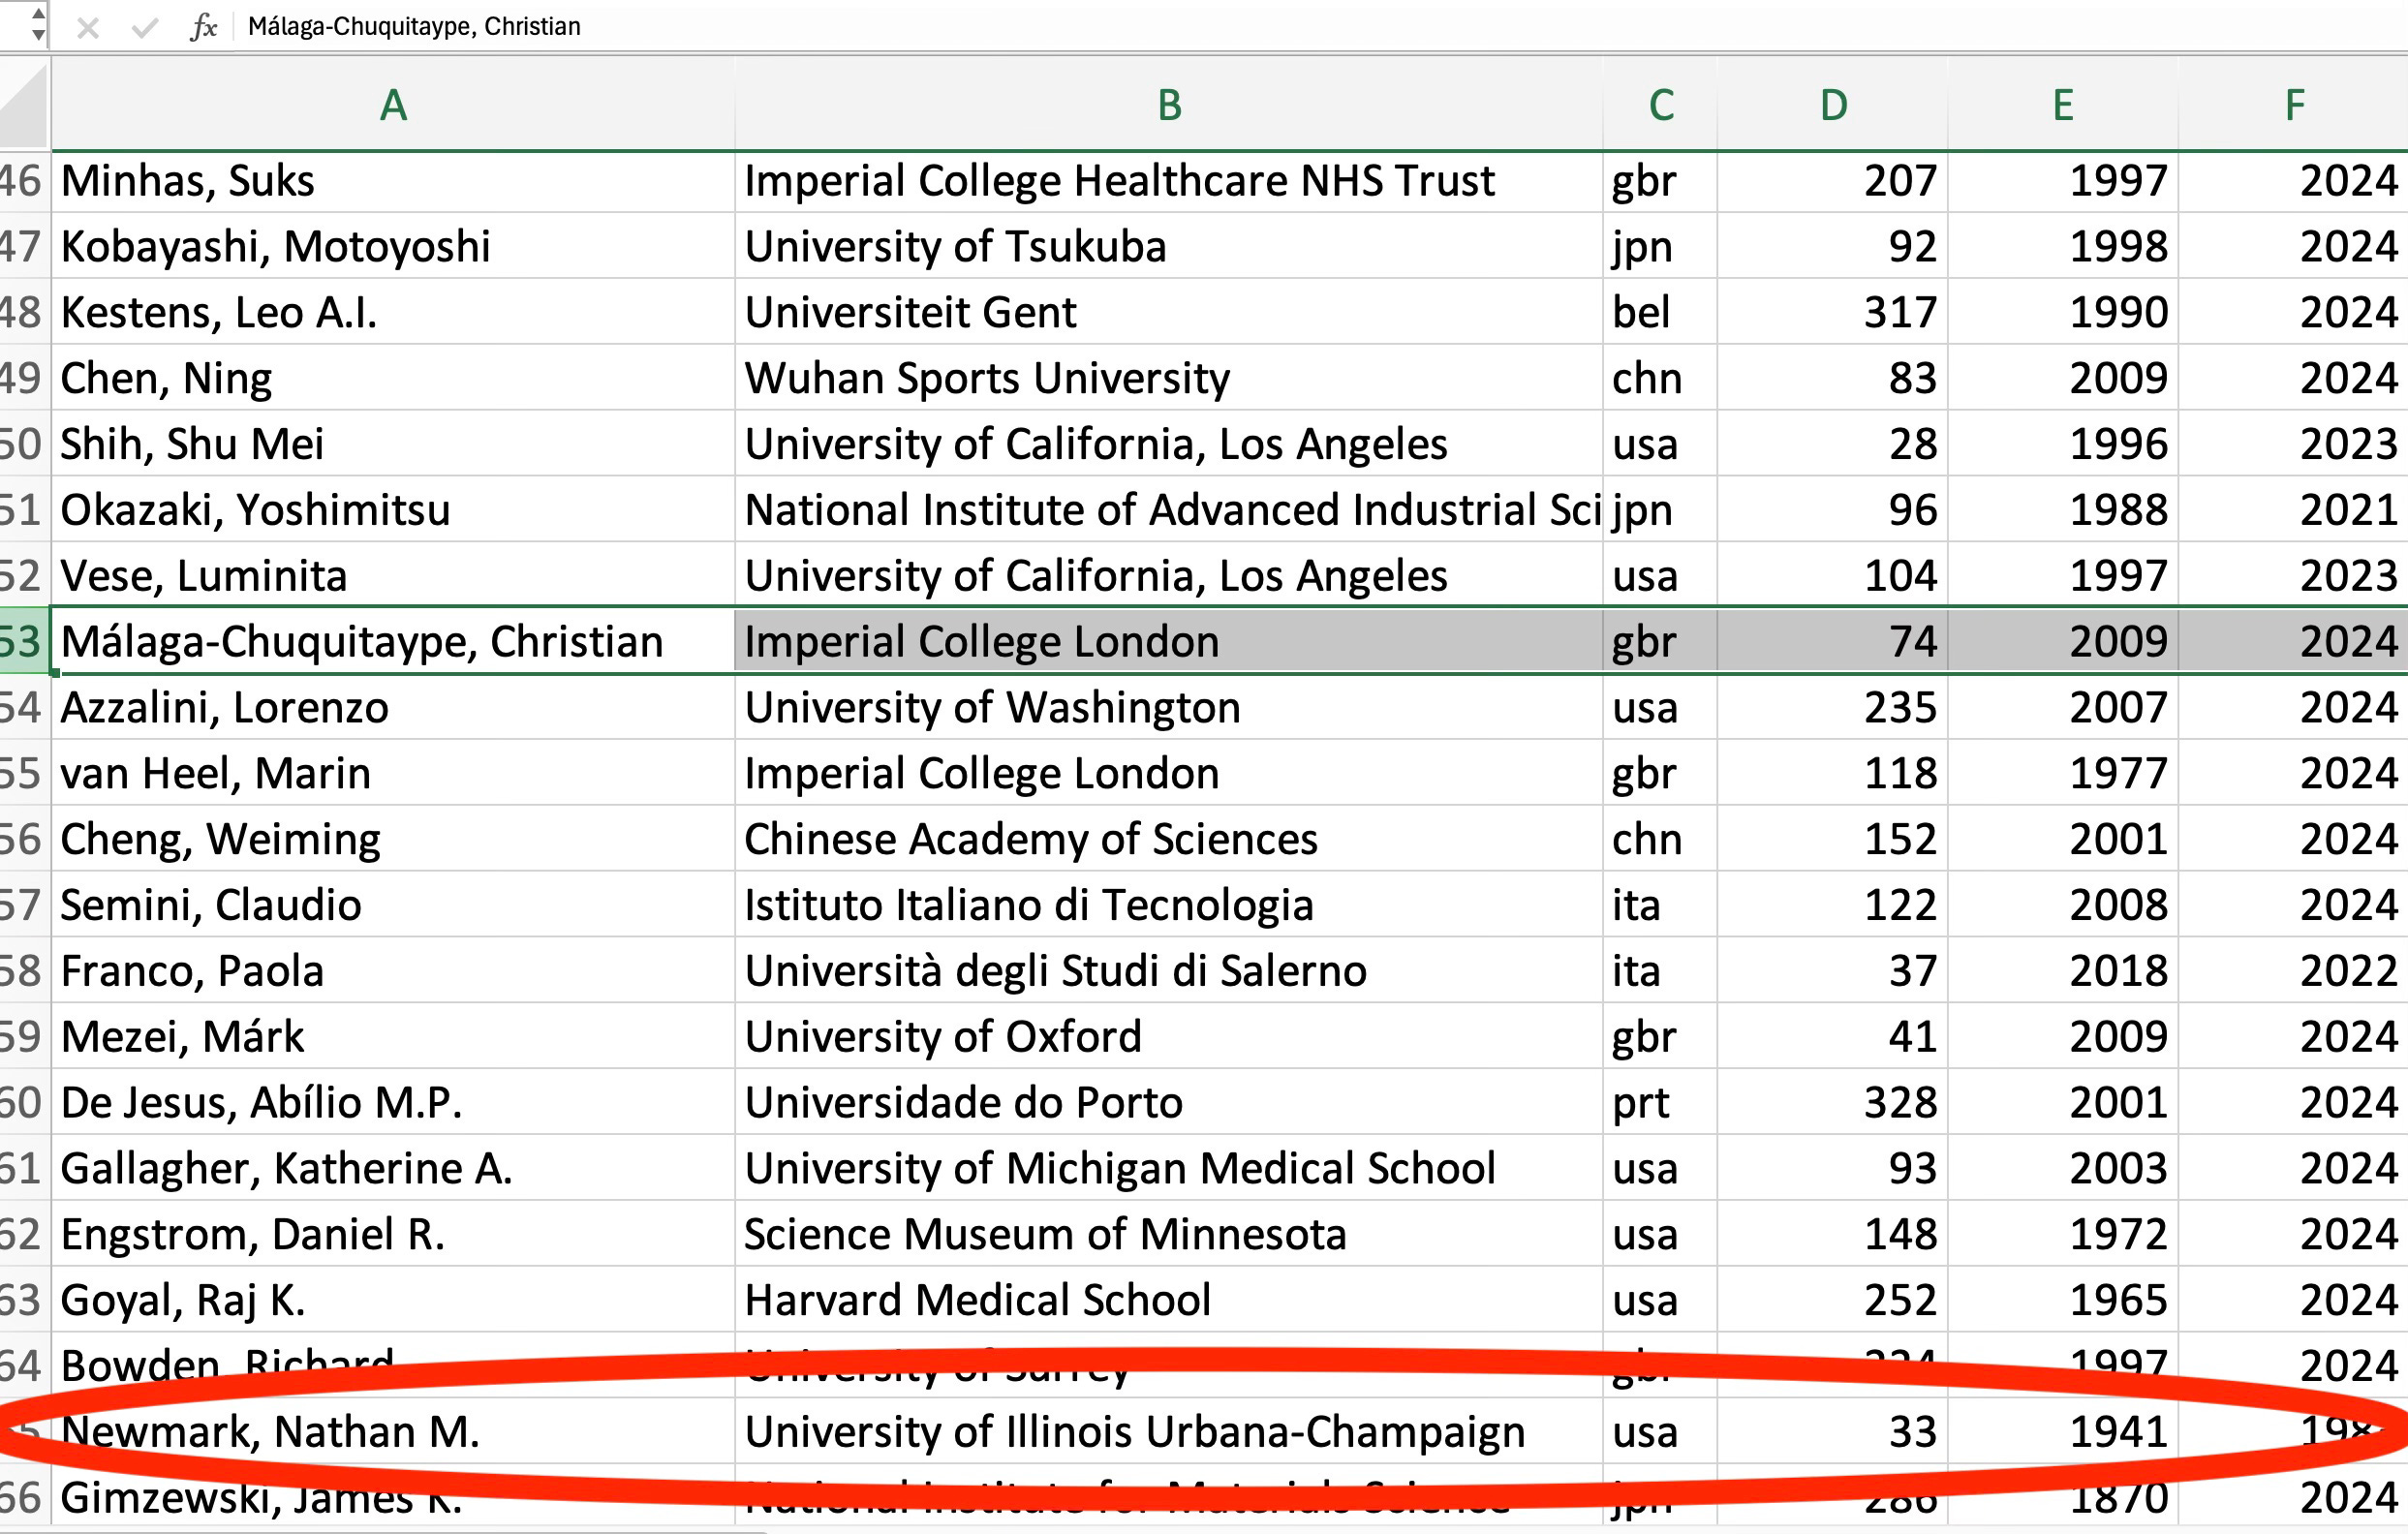This screenshot has width=2408, height=1534.
Task: Open the insert function fx icon
Action: 203,27
